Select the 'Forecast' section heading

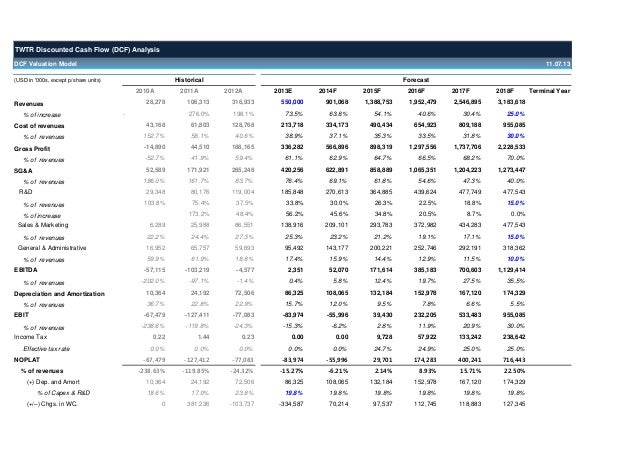click(416, 80)
